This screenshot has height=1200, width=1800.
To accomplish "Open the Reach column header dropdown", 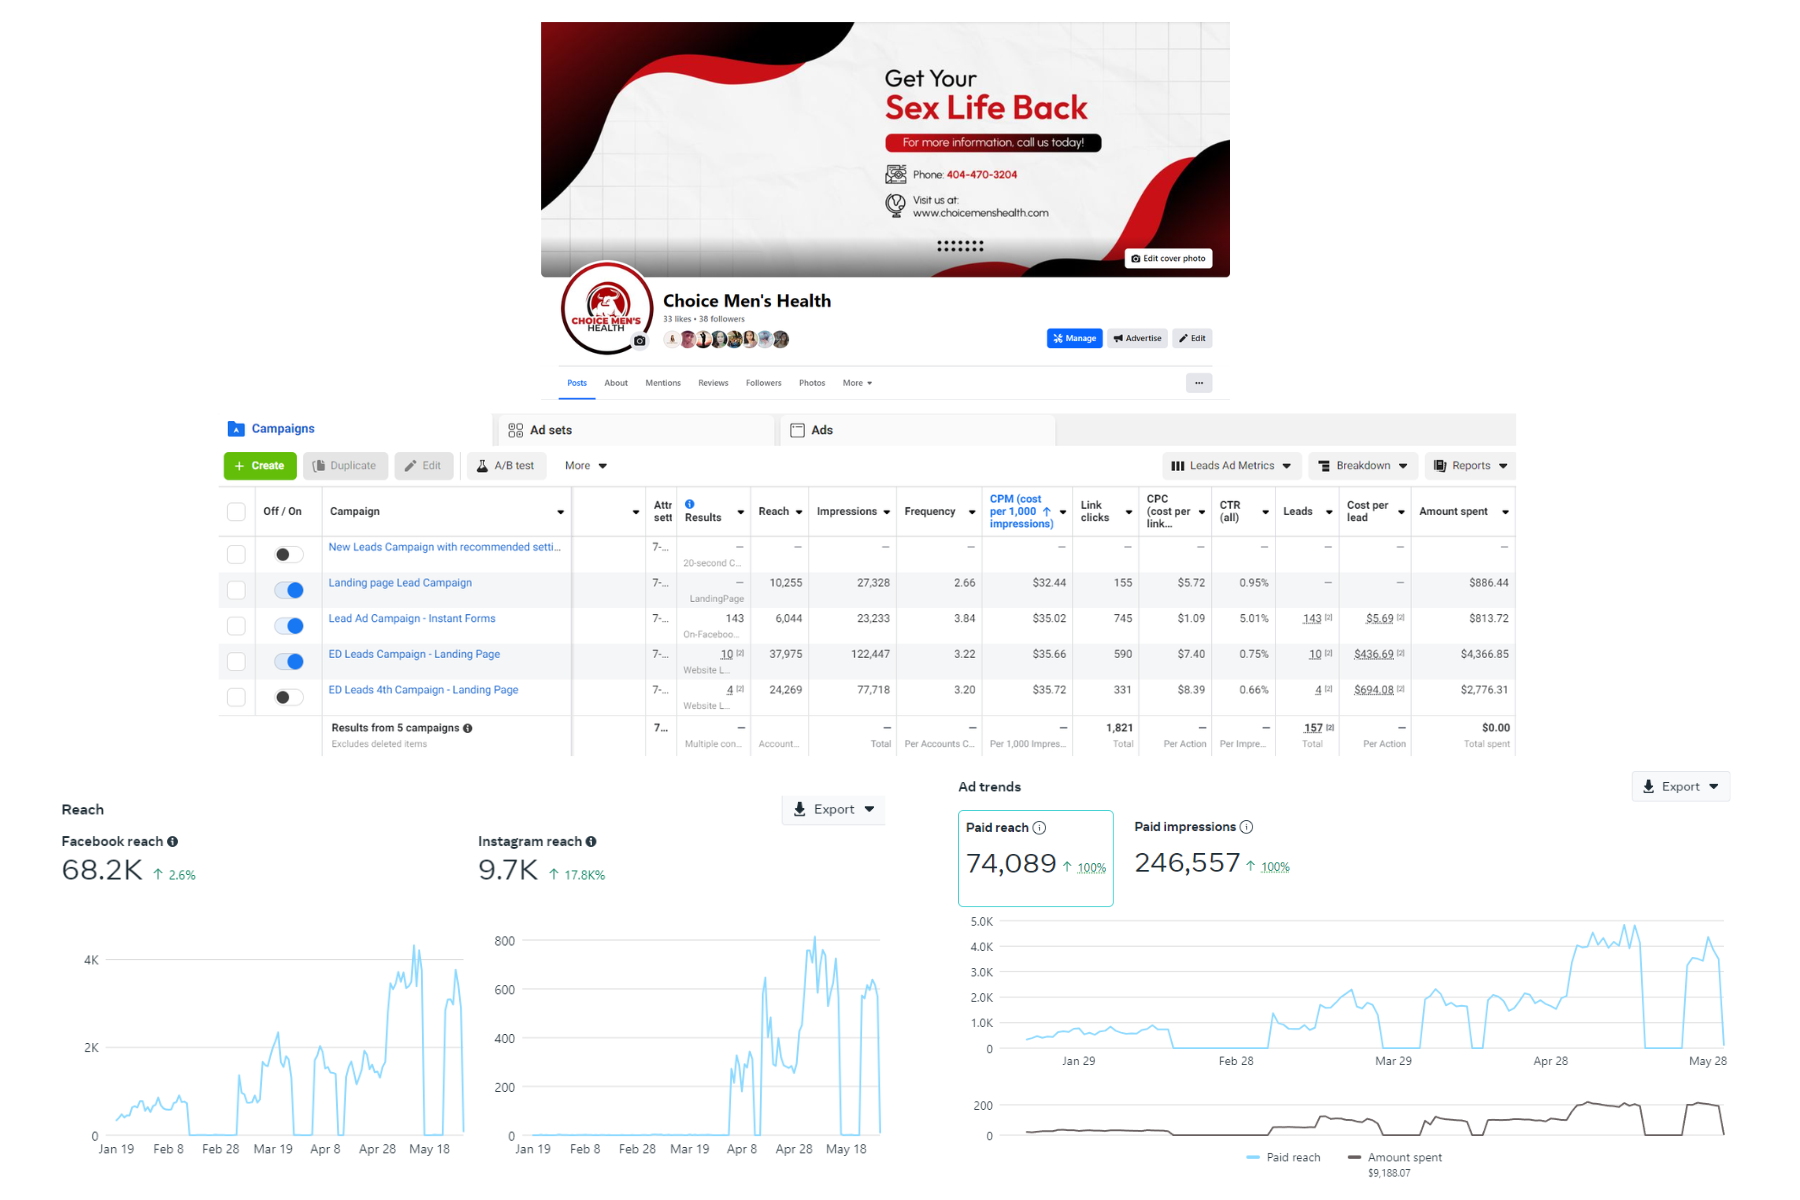I will point(799,512).
